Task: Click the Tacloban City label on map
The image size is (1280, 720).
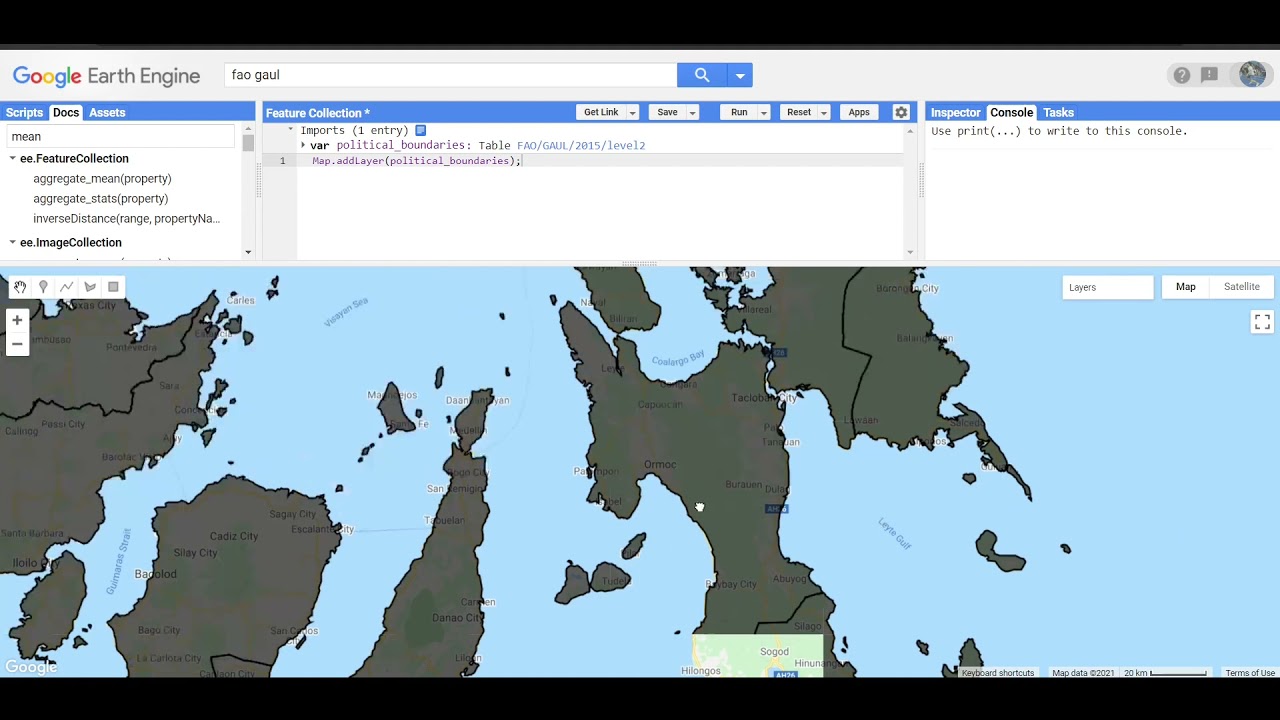Action: pos(766,398)
